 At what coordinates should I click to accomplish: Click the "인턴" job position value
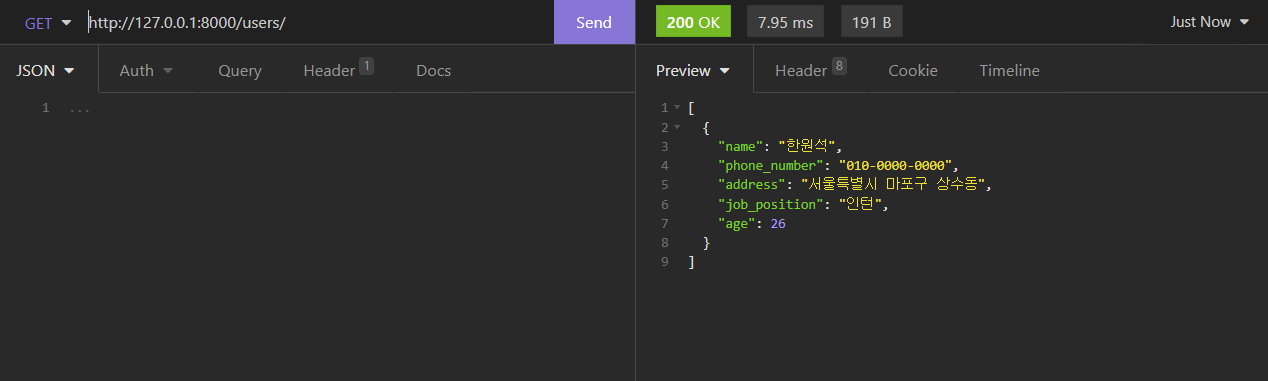[x=861, y=205]
